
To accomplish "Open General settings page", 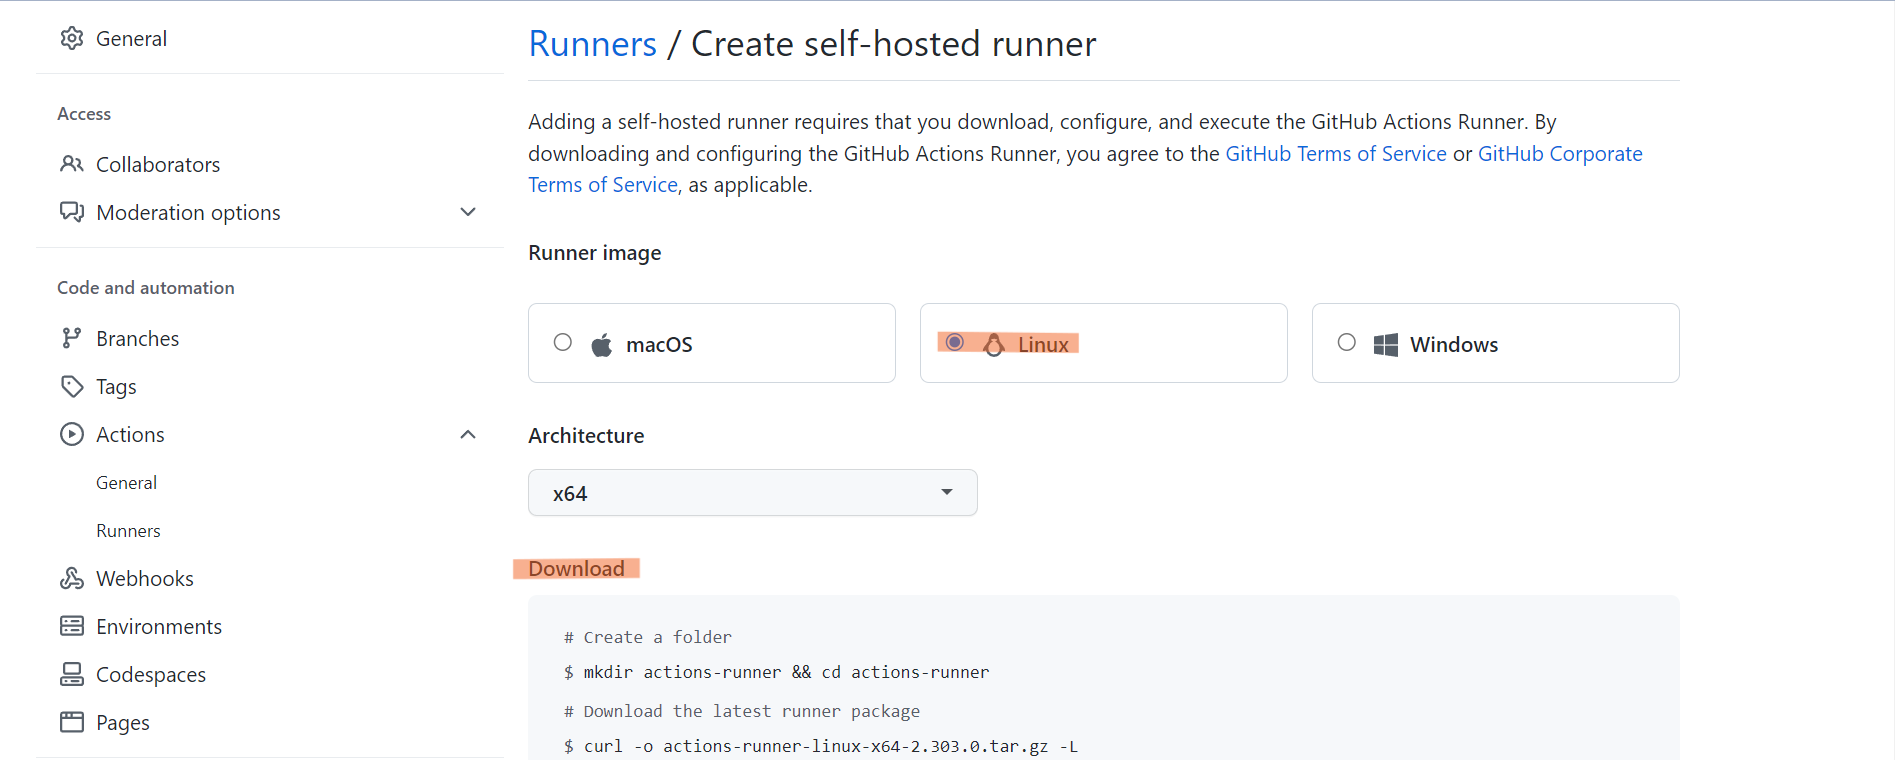I will 131,38.
